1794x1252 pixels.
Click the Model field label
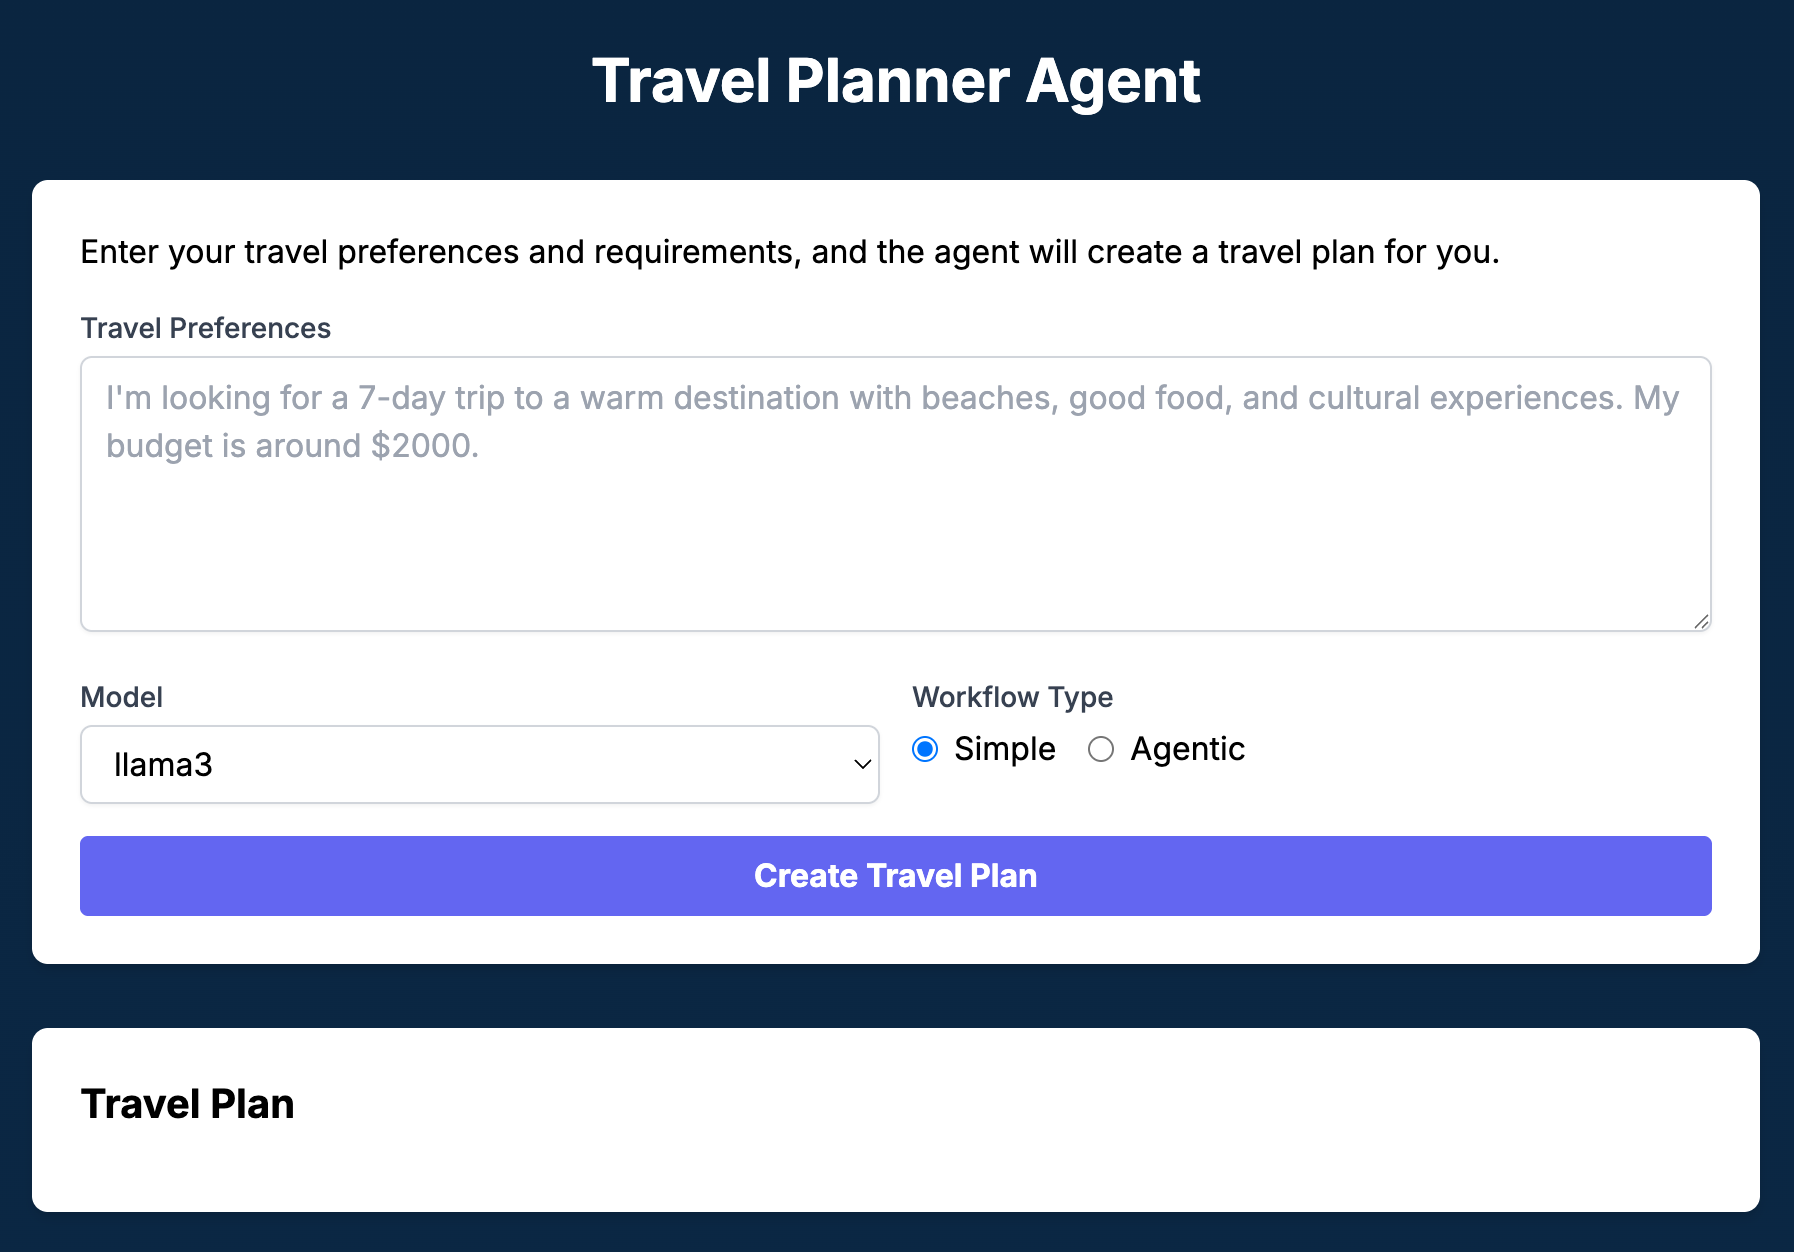(120, 697)
